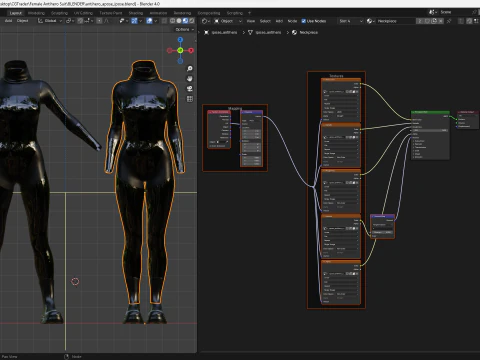480x360 pixels.
Task: Click the green Y axis gizmo ball
Action: point(180,50)
